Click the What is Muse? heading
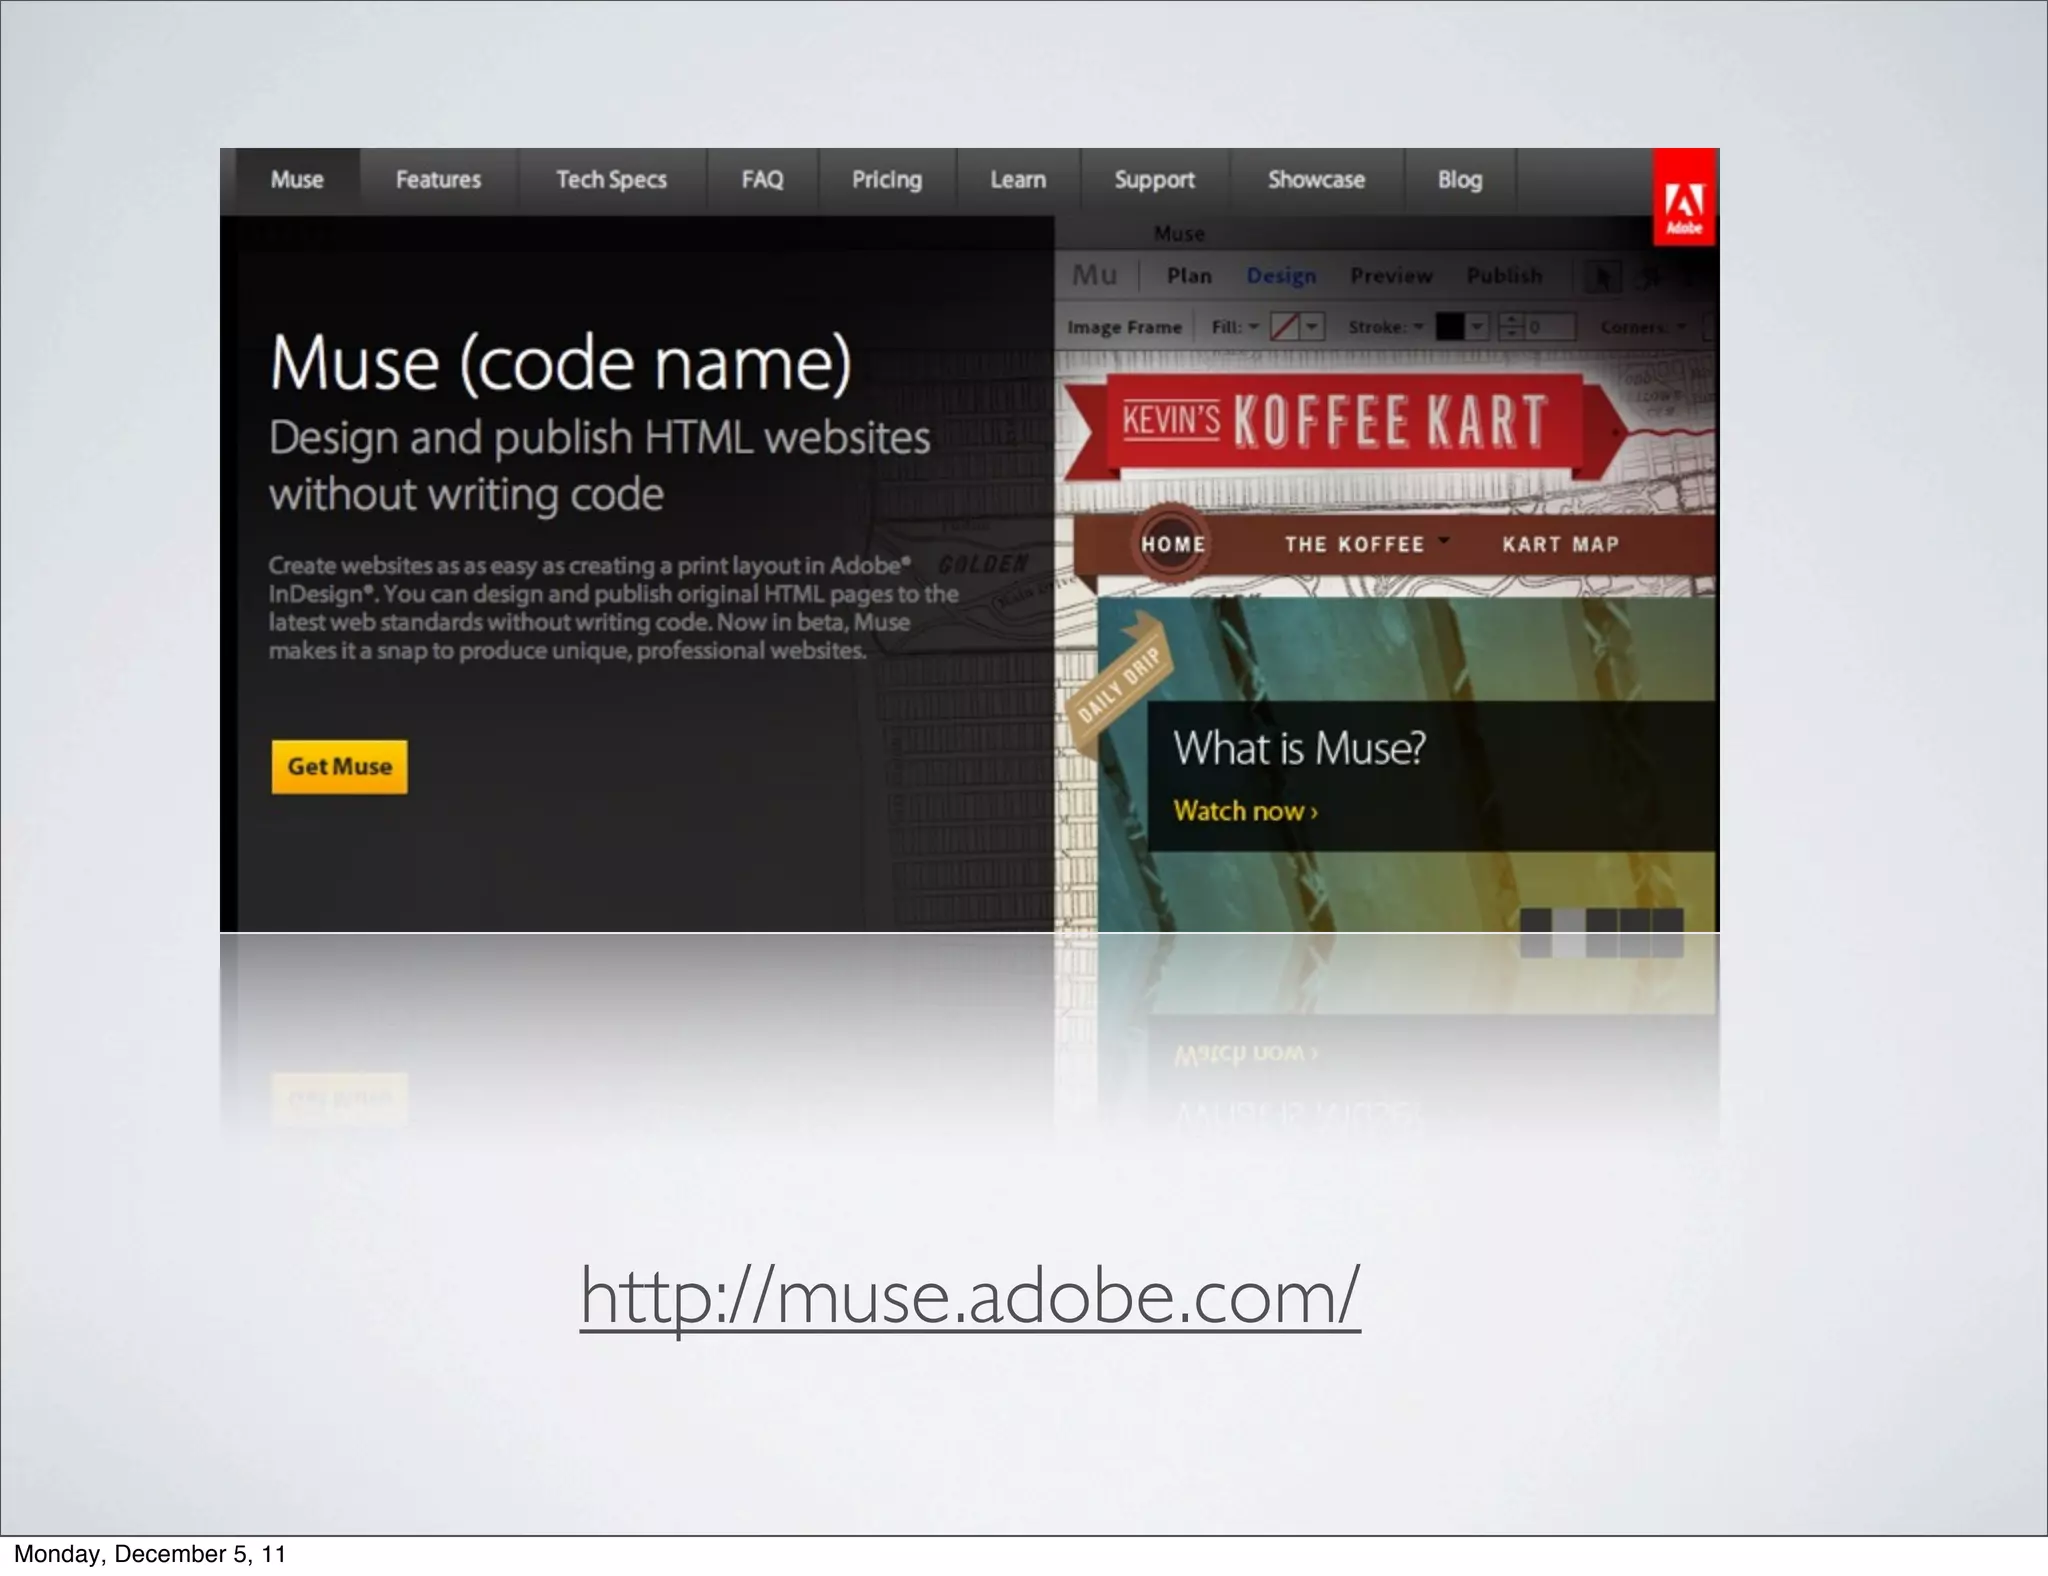The width and height of the screenshot is (2048, 1576). 1299,749
